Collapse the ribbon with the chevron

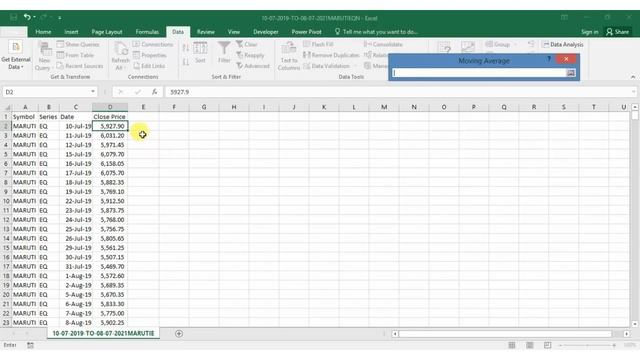click(633, 77)
